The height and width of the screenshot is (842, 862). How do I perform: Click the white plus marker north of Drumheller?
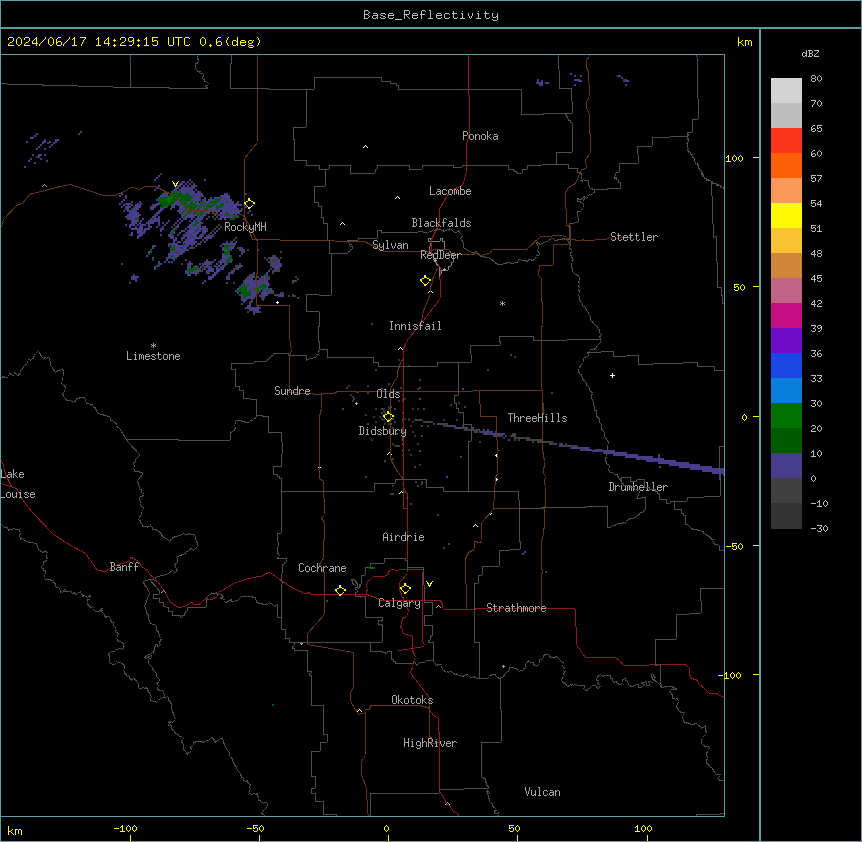click(x=612, y=375)
